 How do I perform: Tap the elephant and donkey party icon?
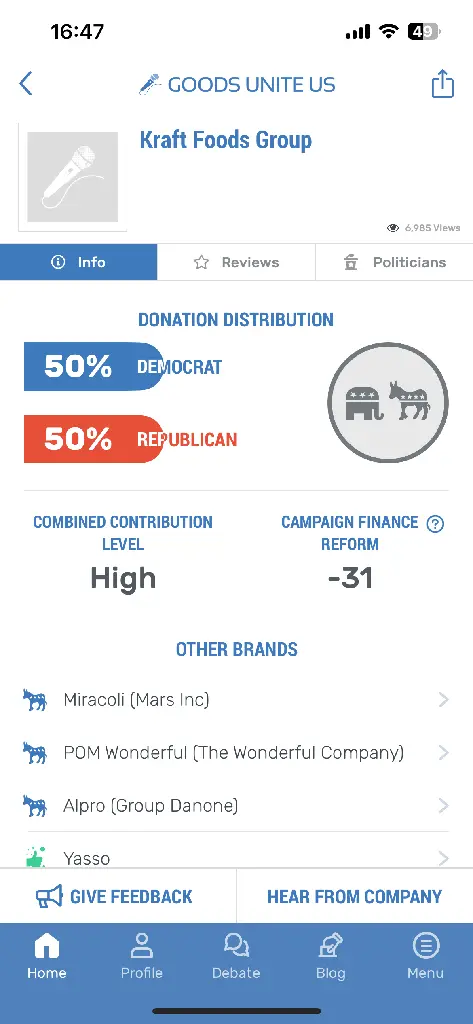[x=387, y=402]
